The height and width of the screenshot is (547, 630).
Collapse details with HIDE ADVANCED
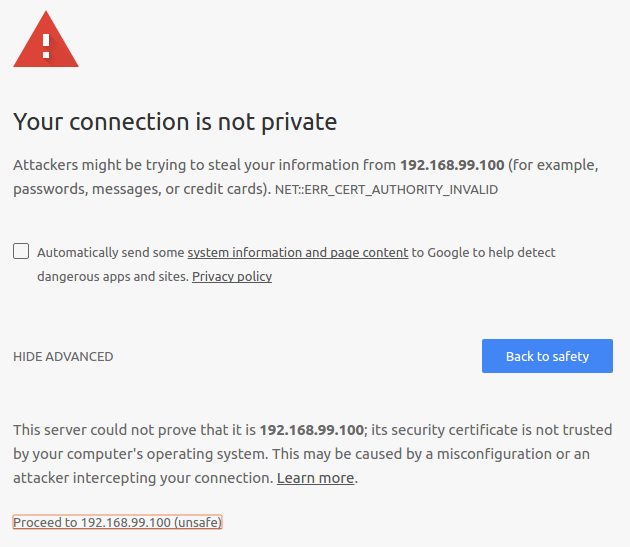coord(63,356)
